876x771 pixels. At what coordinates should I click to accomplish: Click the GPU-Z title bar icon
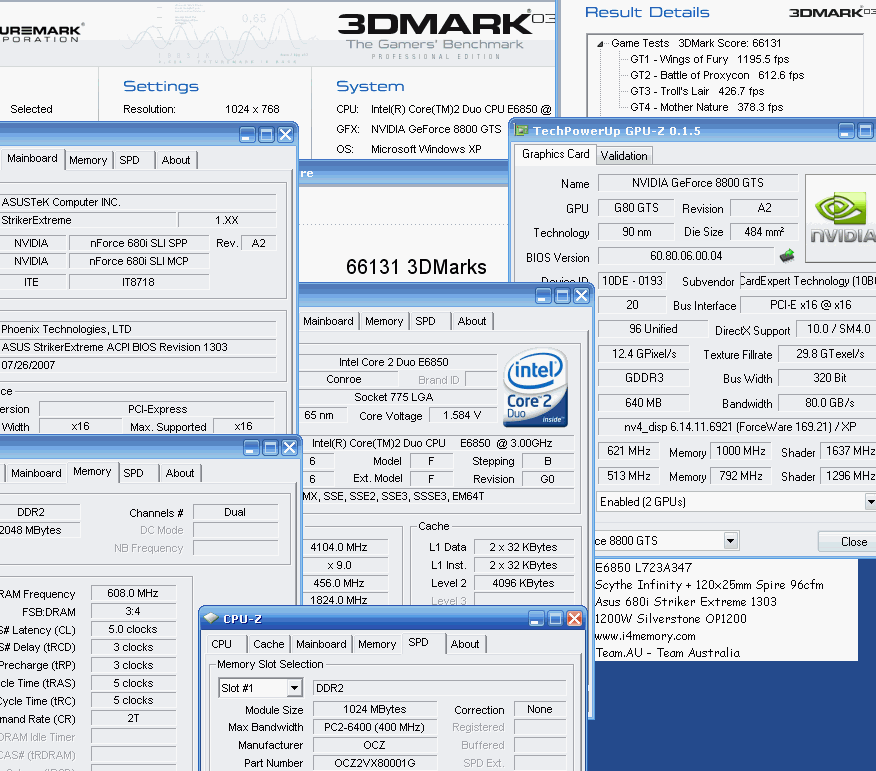pos(521,130)
